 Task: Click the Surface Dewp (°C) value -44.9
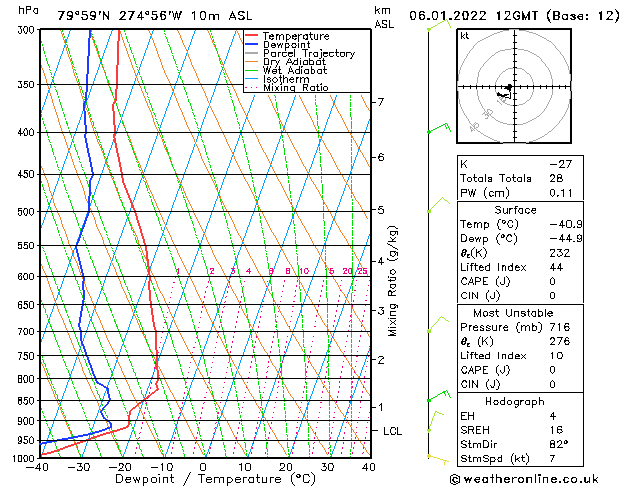tap(566, 239)
